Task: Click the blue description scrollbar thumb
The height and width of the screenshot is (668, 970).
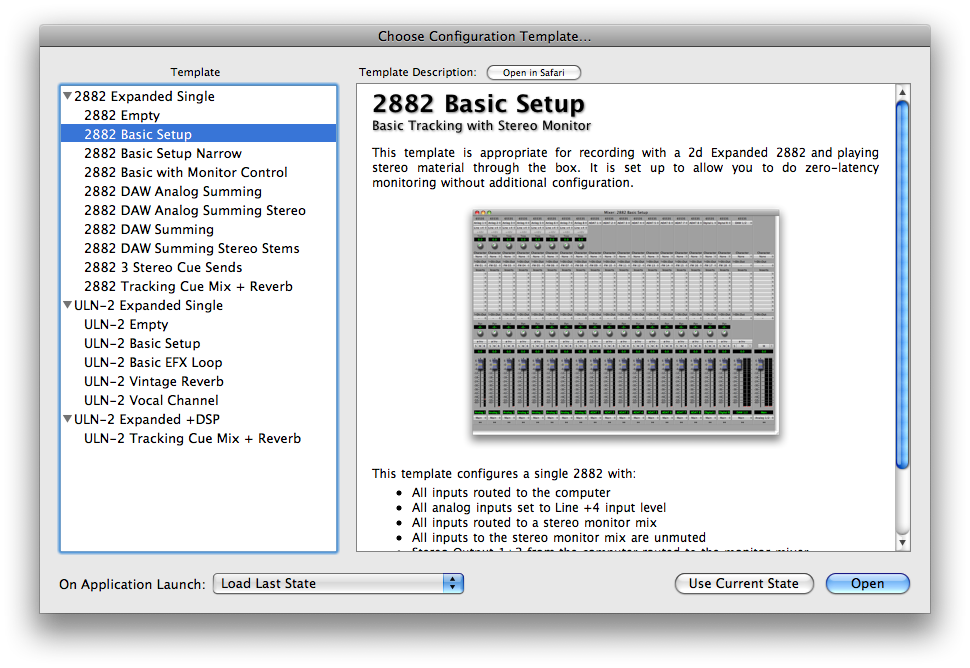Action: (903, 285)
